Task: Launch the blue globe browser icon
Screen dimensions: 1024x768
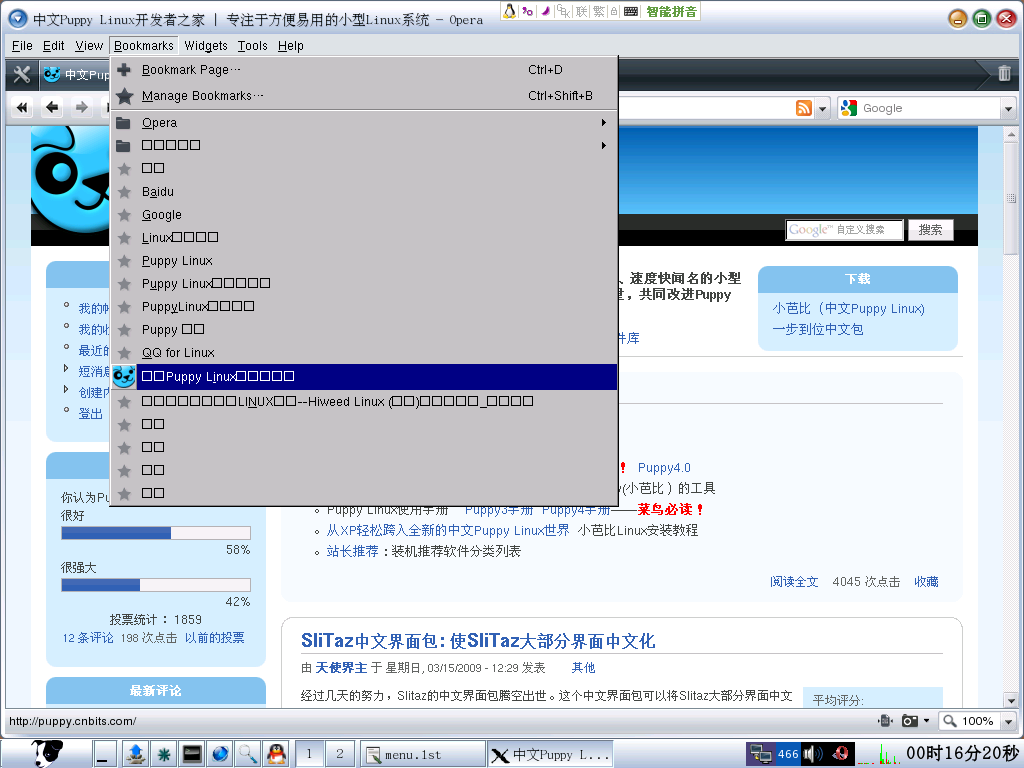Action: 220,754
